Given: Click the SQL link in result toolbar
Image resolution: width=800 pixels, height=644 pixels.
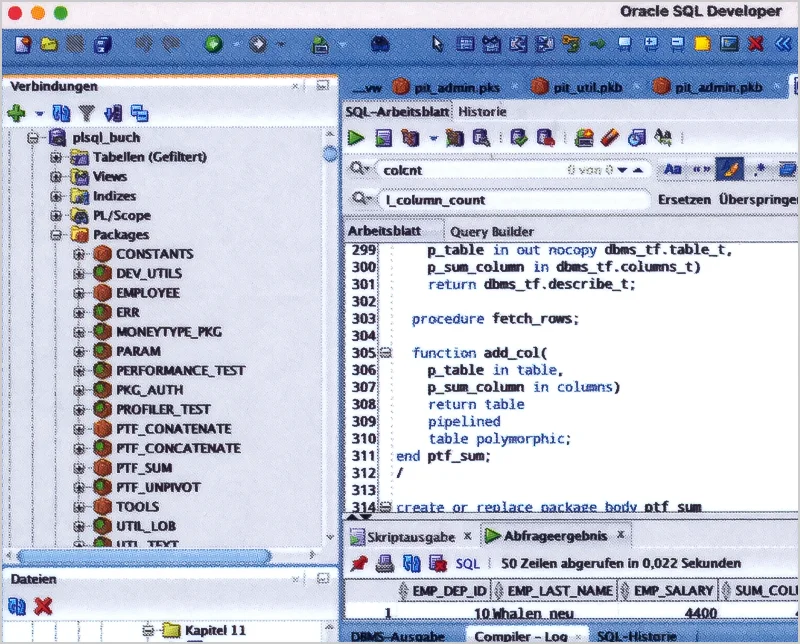Looking at the screenshot, I should 467,563.
